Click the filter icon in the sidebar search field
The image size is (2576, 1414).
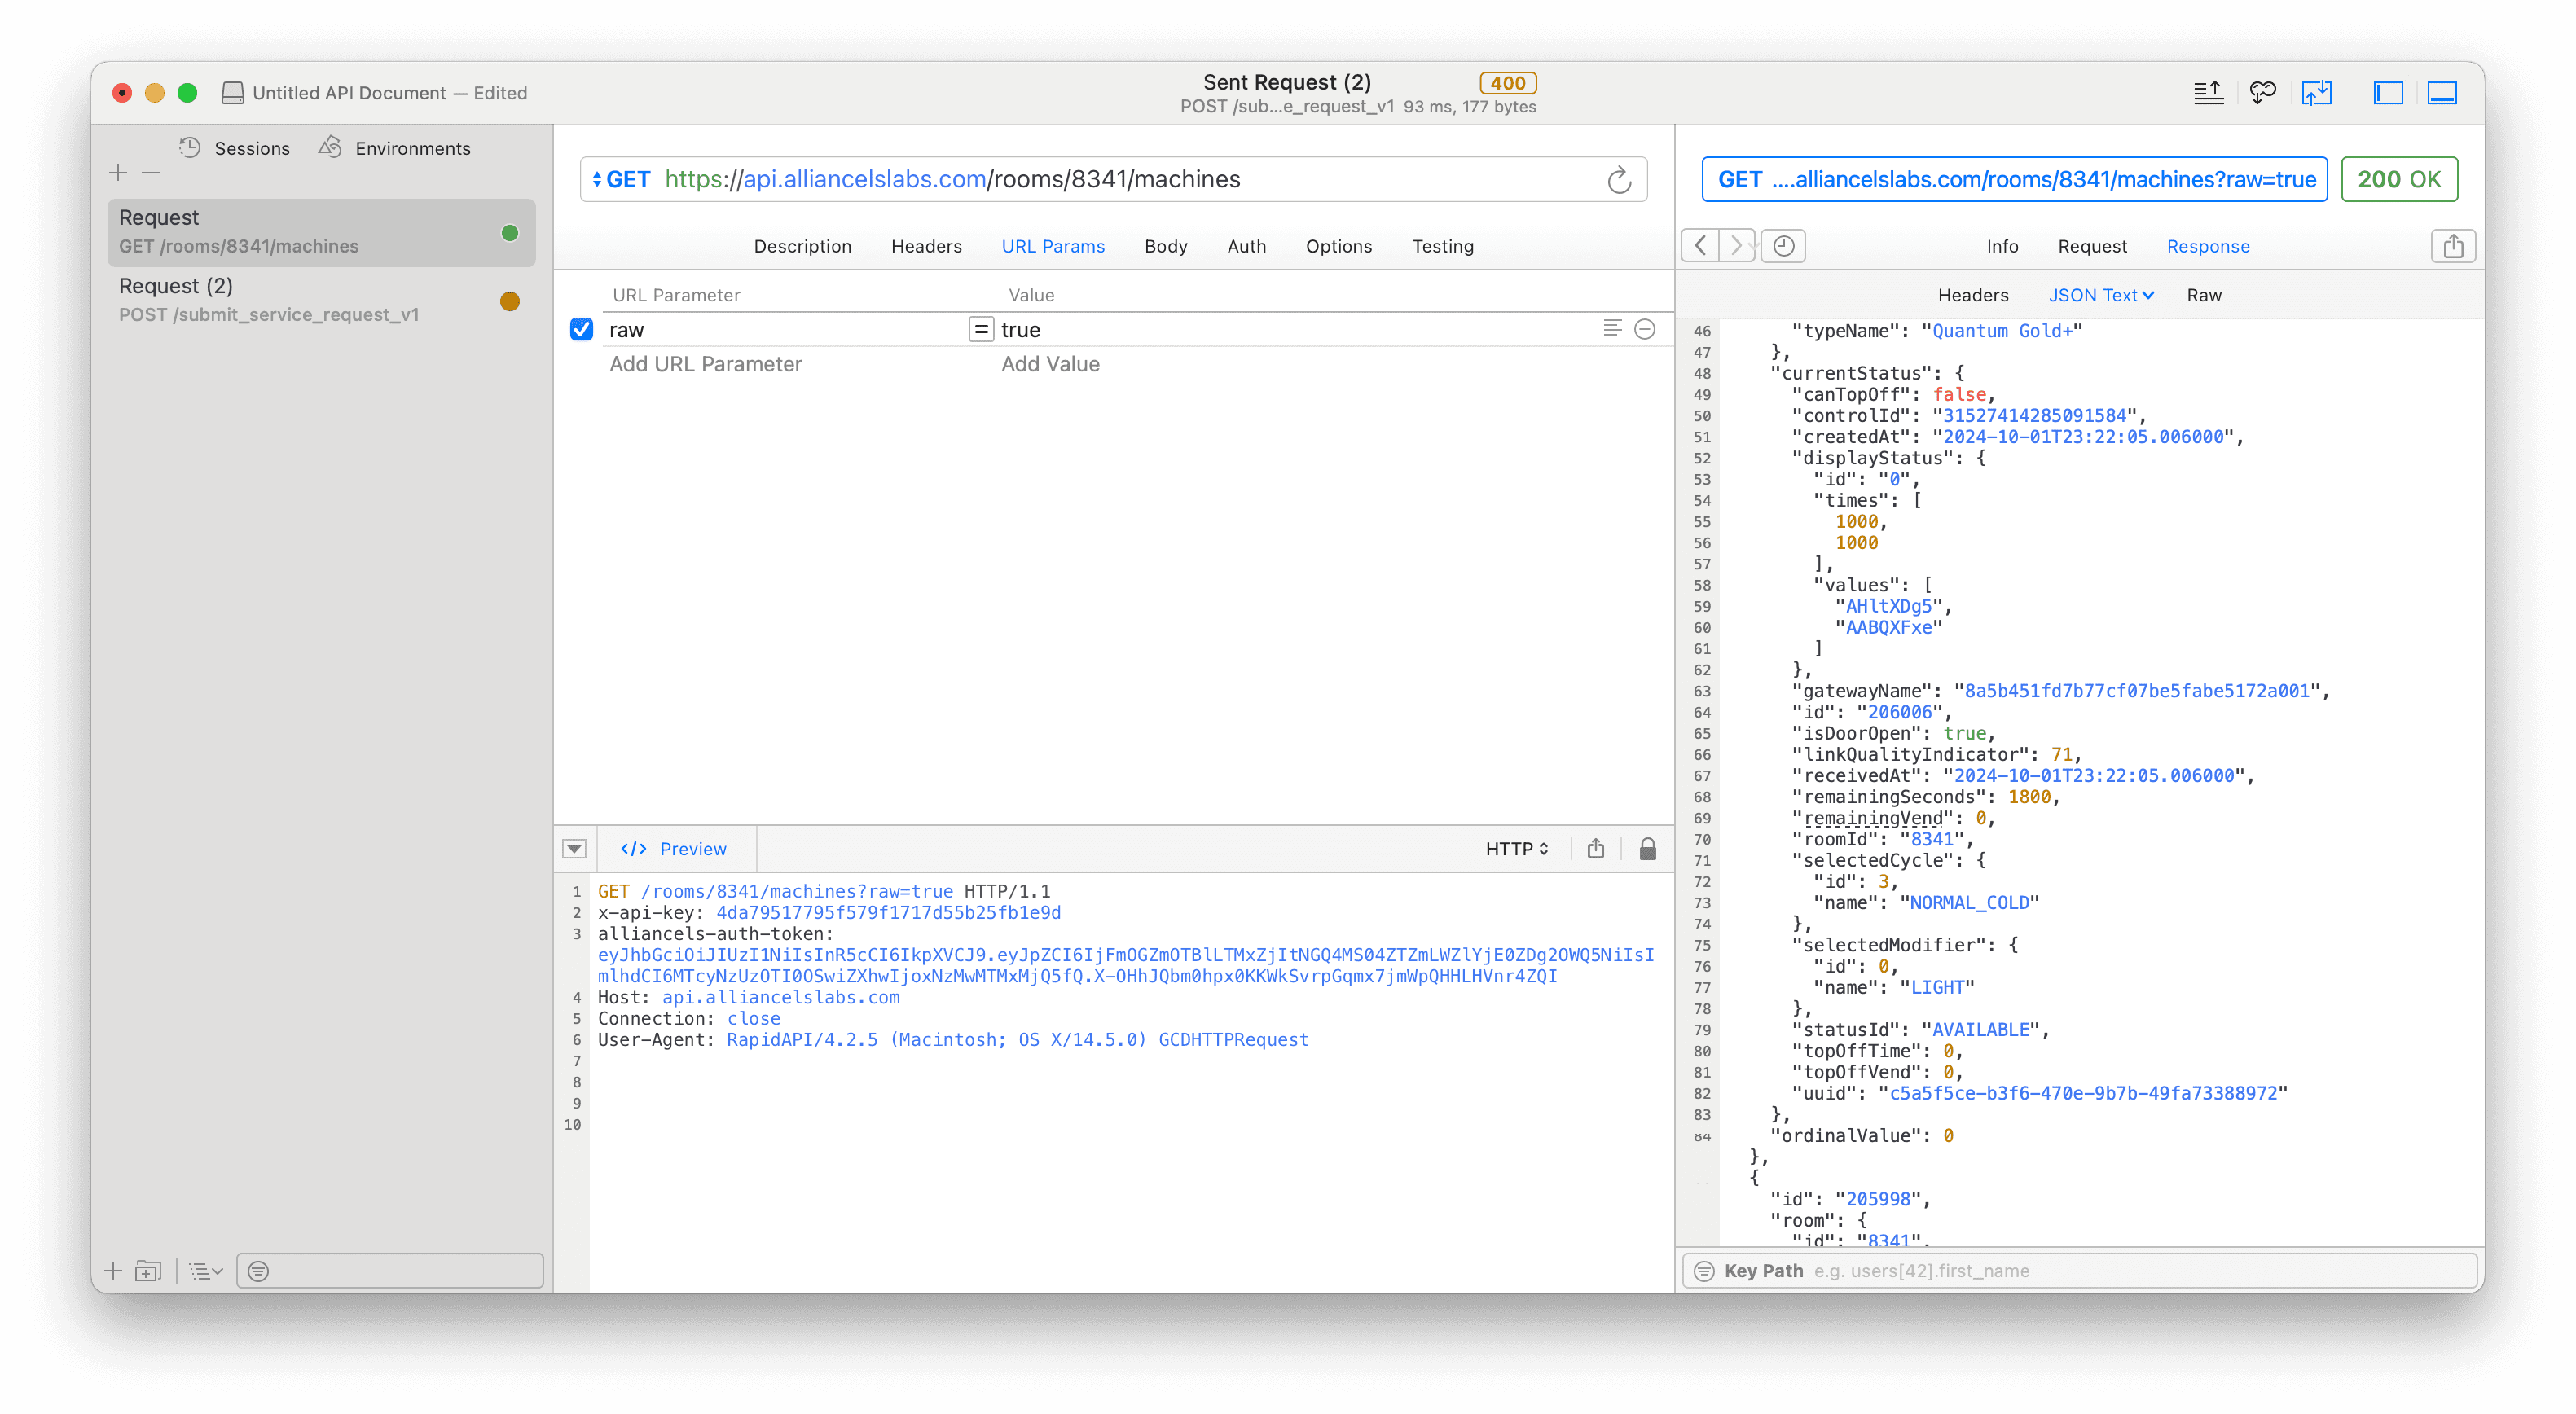(x=258, y=1271)
